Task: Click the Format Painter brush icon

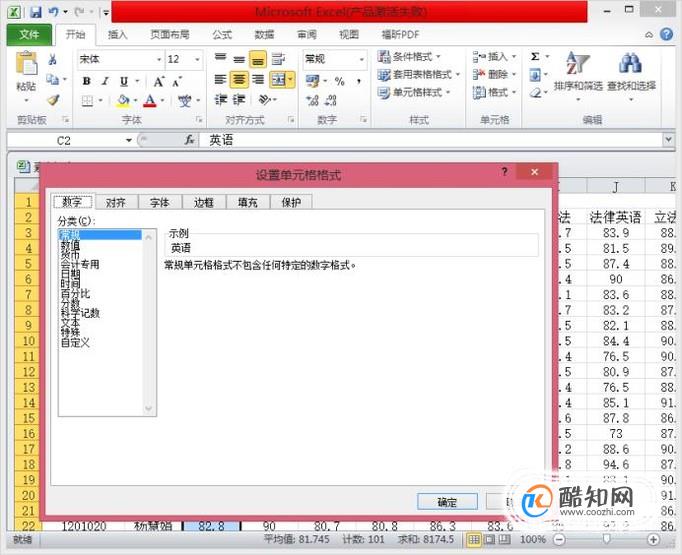Action: click(53, 100)
